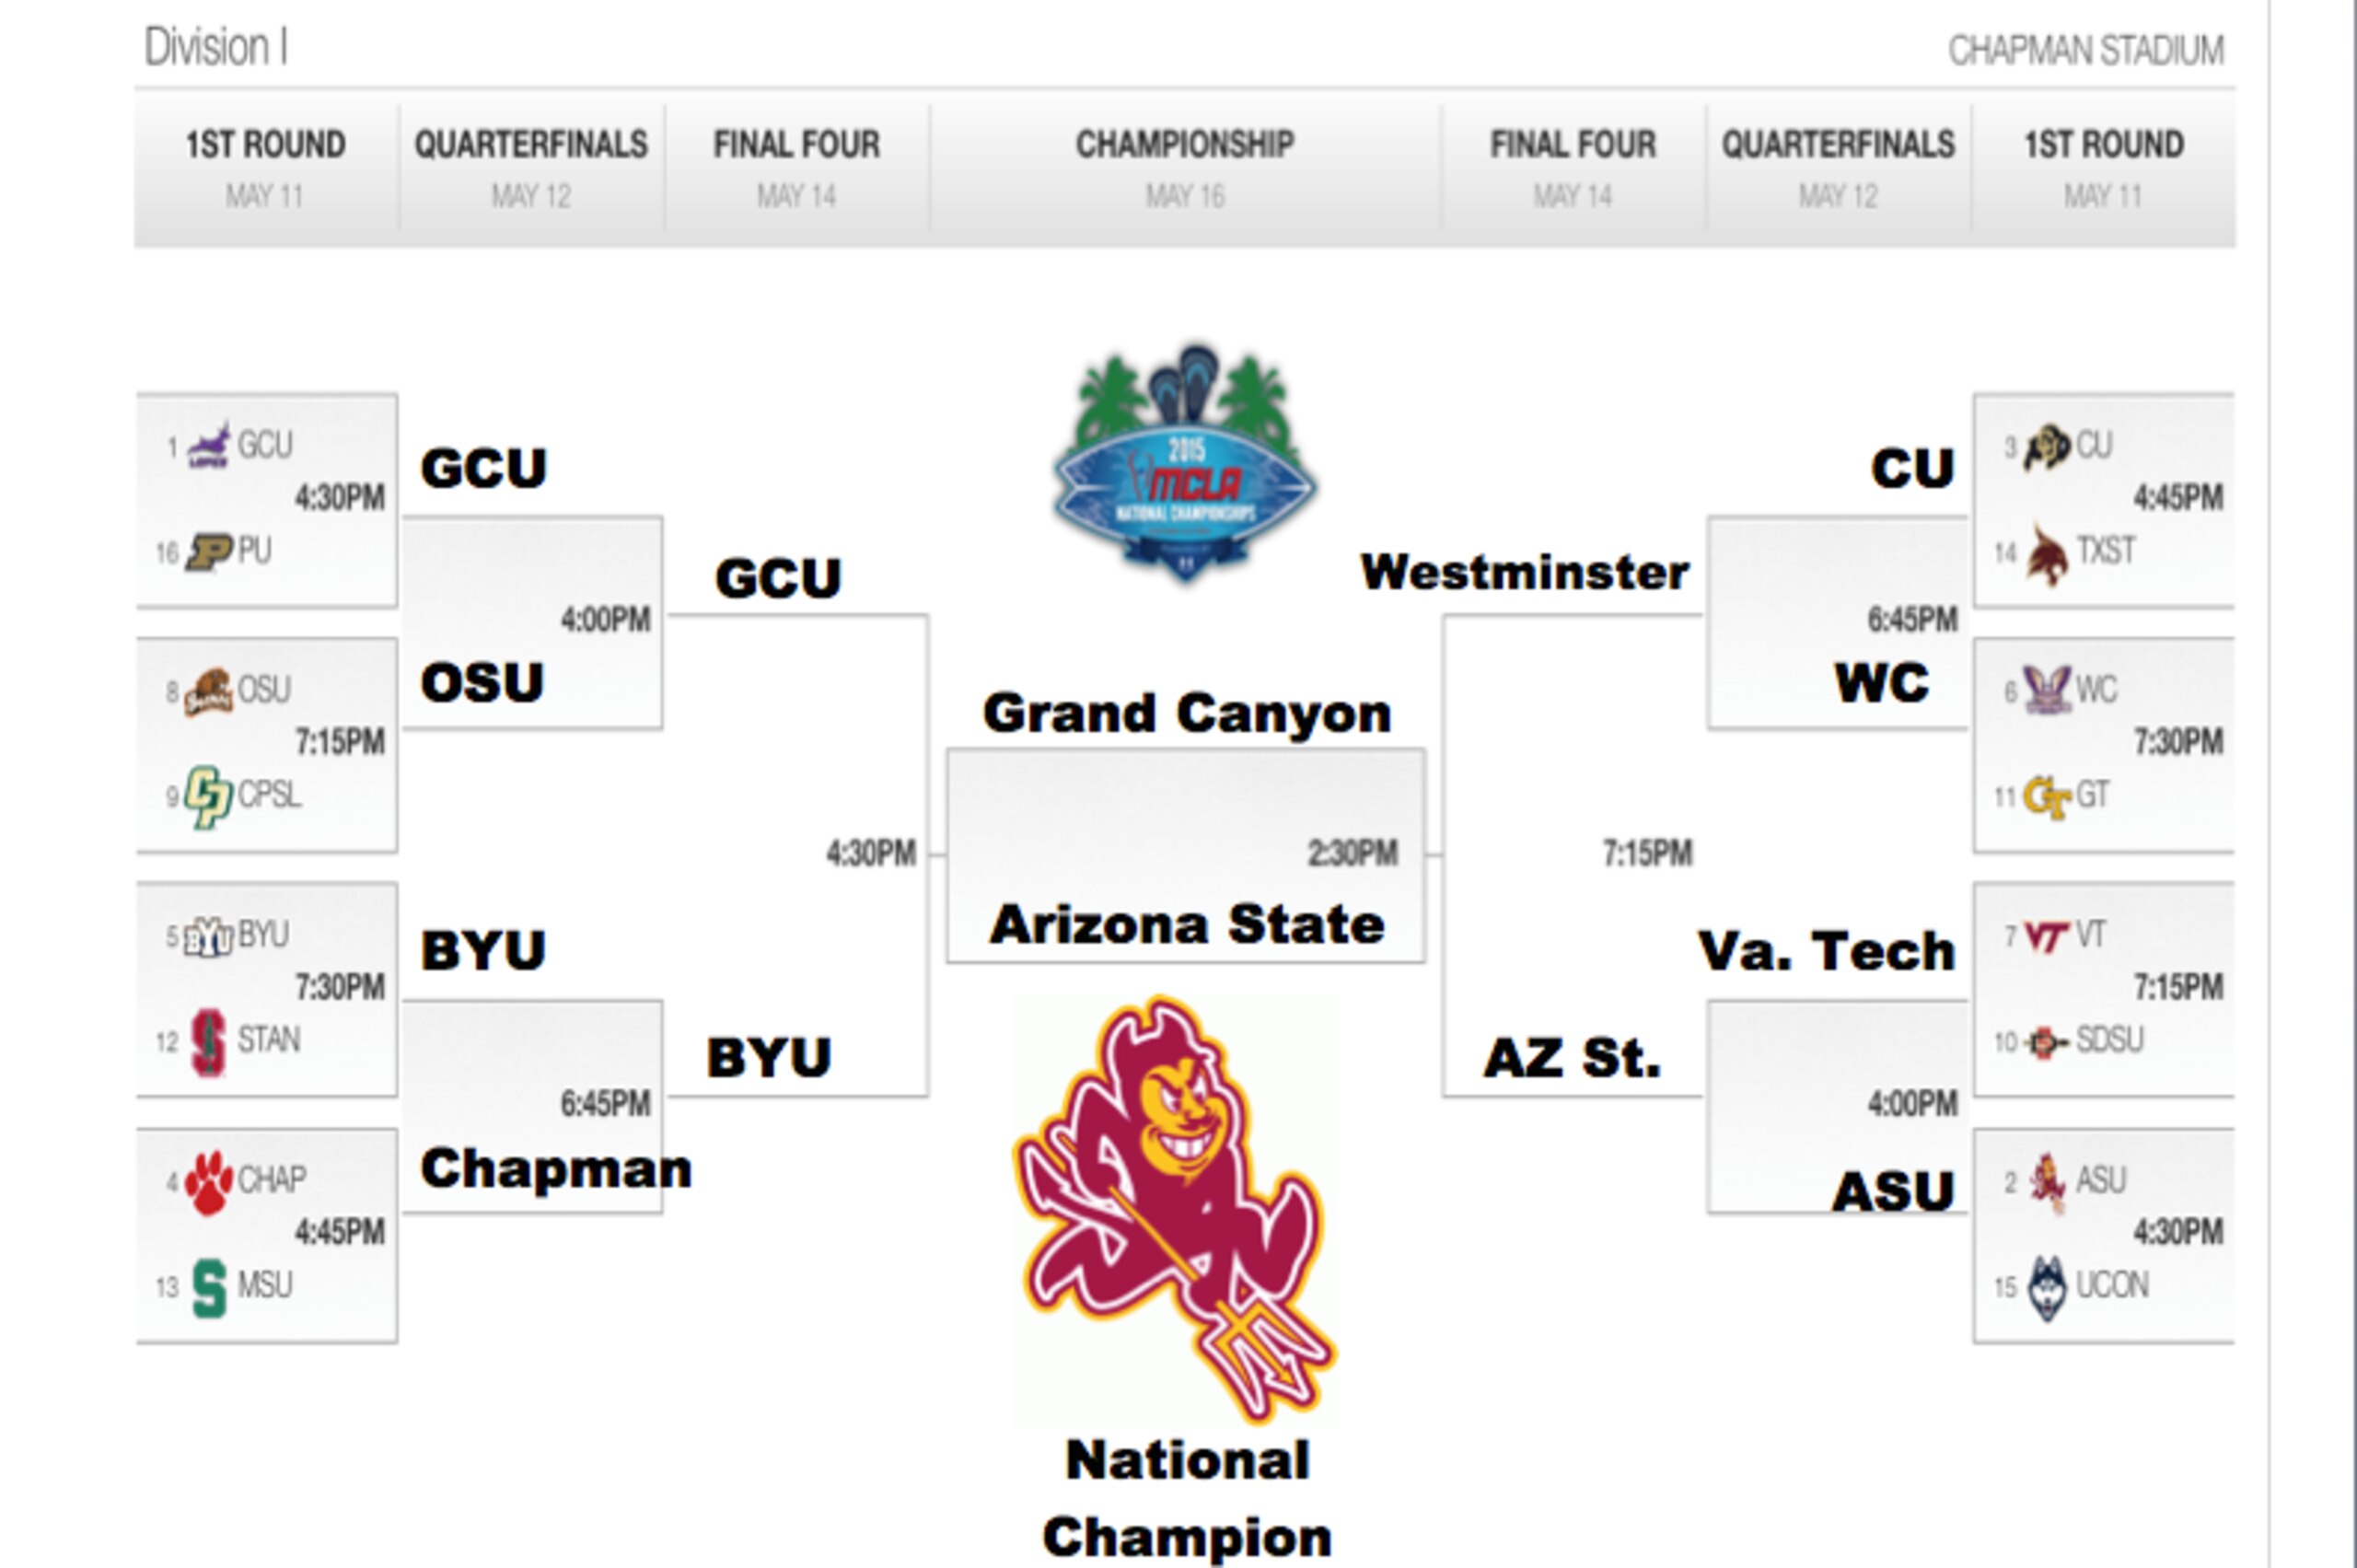The image size is (2357, 1568).
Task: Select the Purdue P logo
Action: (x=209, y=551)
